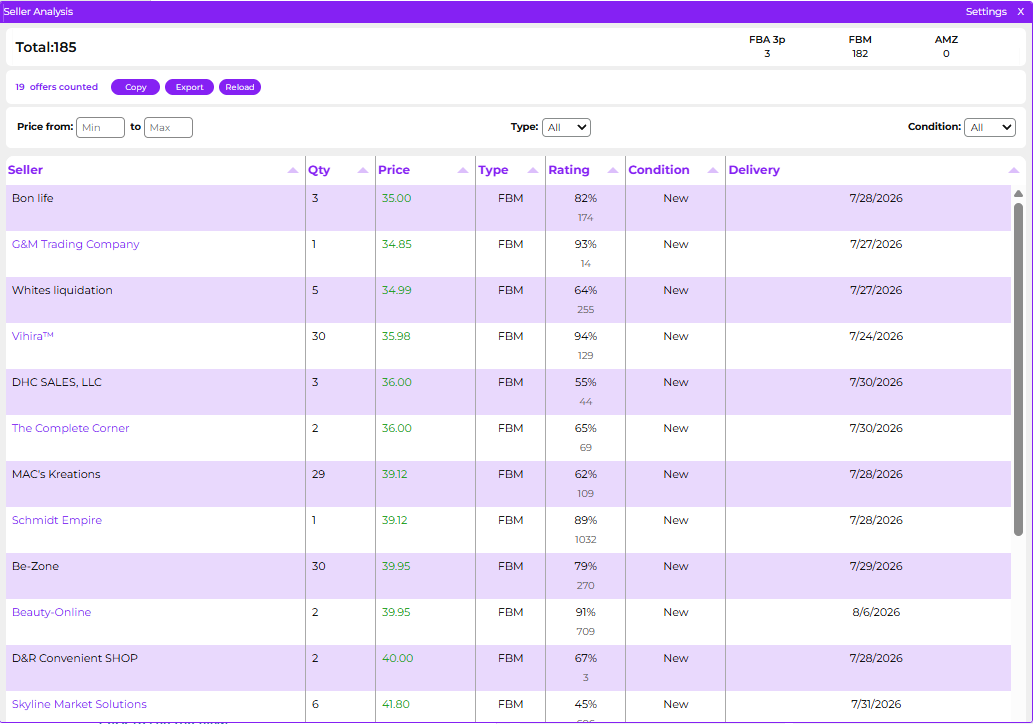The height and width of the screenshot is (724, 1033).
Task: Open the Type filter dropdown
Action: 566,127
